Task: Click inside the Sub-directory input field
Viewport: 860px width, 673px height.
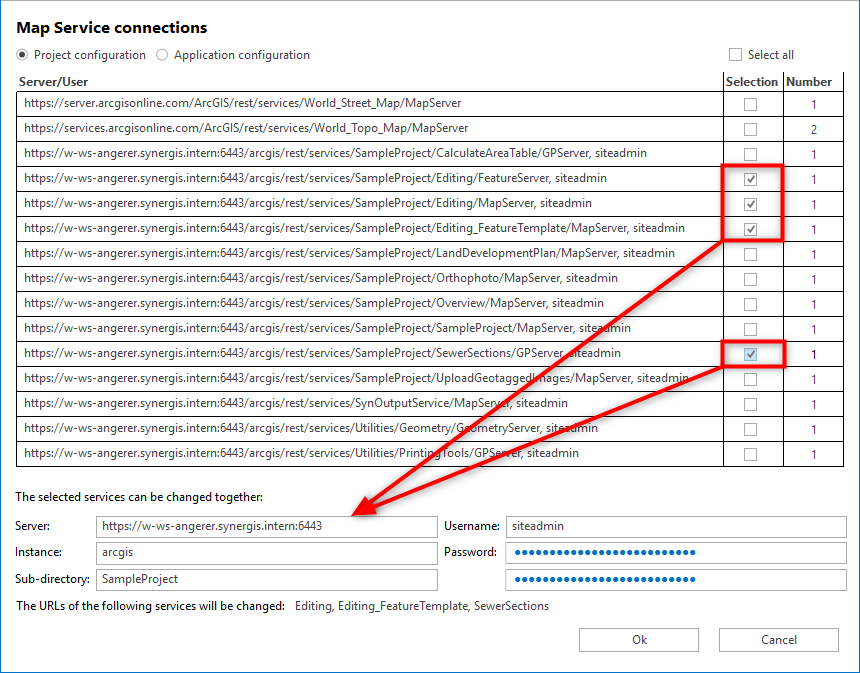Action: (x=265, y=580)
